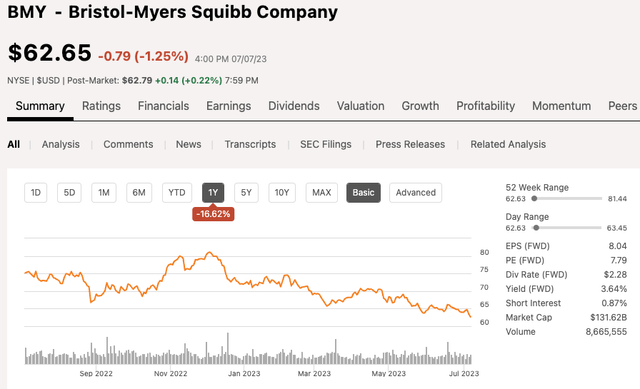Select the active 1Y range button
640x389 pixels.
point(213,193)
